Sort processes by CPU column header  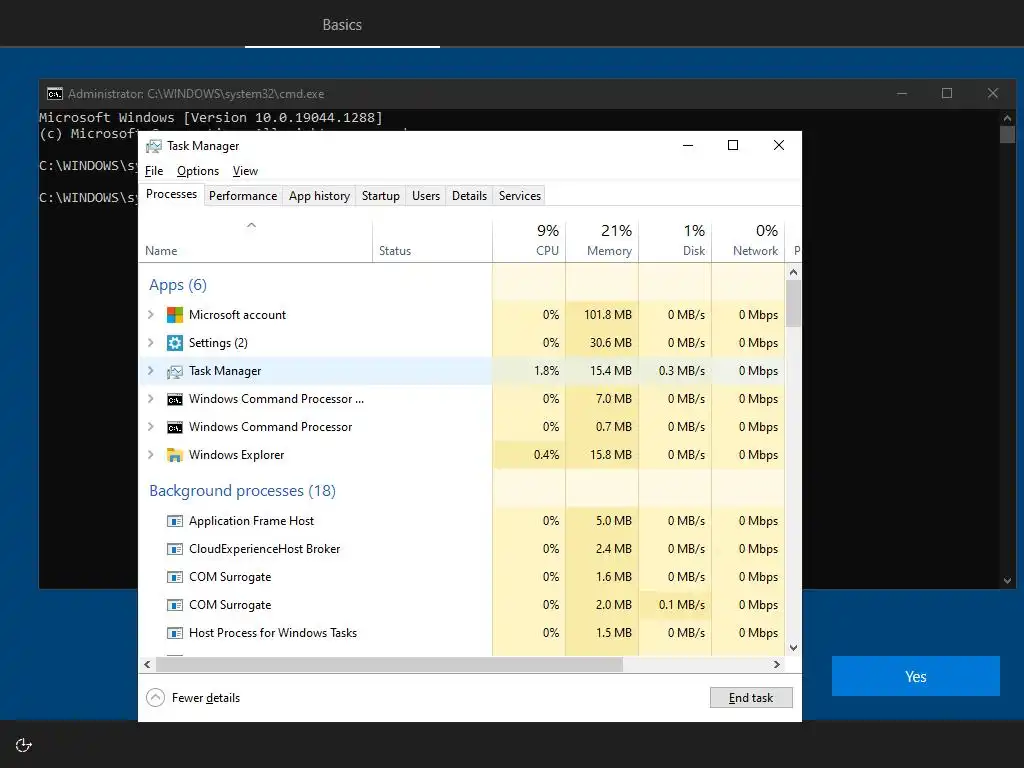pos(529,240)
